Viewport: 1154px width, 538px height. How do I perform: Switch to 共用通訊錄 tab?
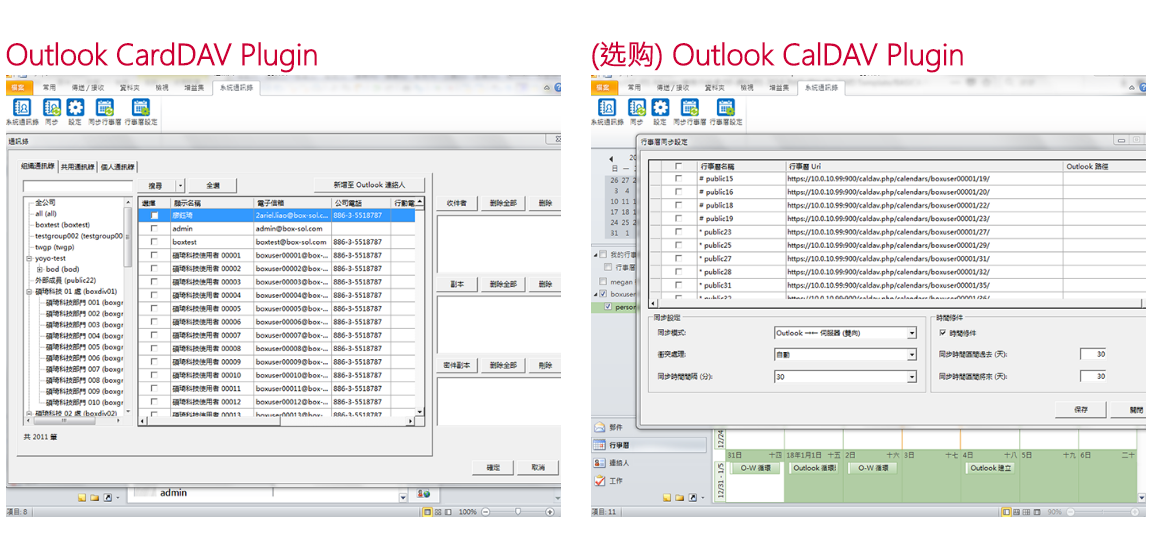[x=76, y=167]
